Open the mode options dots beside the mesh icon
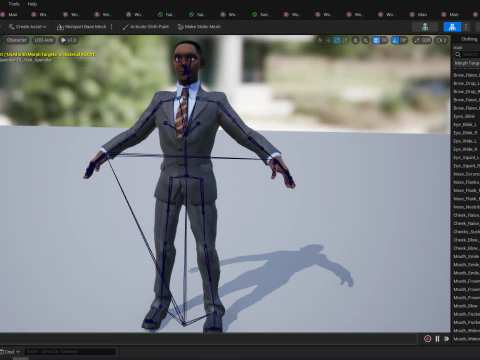 point(466,27)
